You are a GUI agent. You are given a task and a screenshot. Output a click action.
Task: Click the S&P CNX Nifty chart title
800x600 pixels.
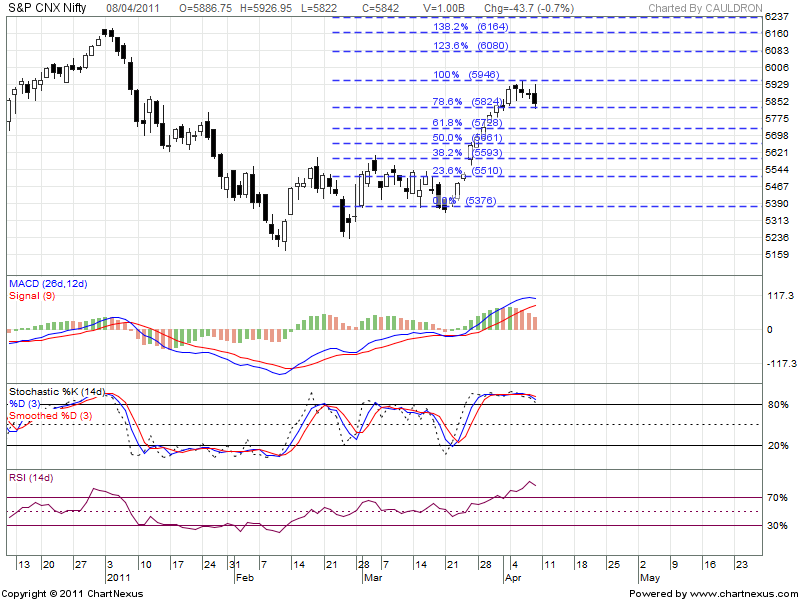pos(48,8)
